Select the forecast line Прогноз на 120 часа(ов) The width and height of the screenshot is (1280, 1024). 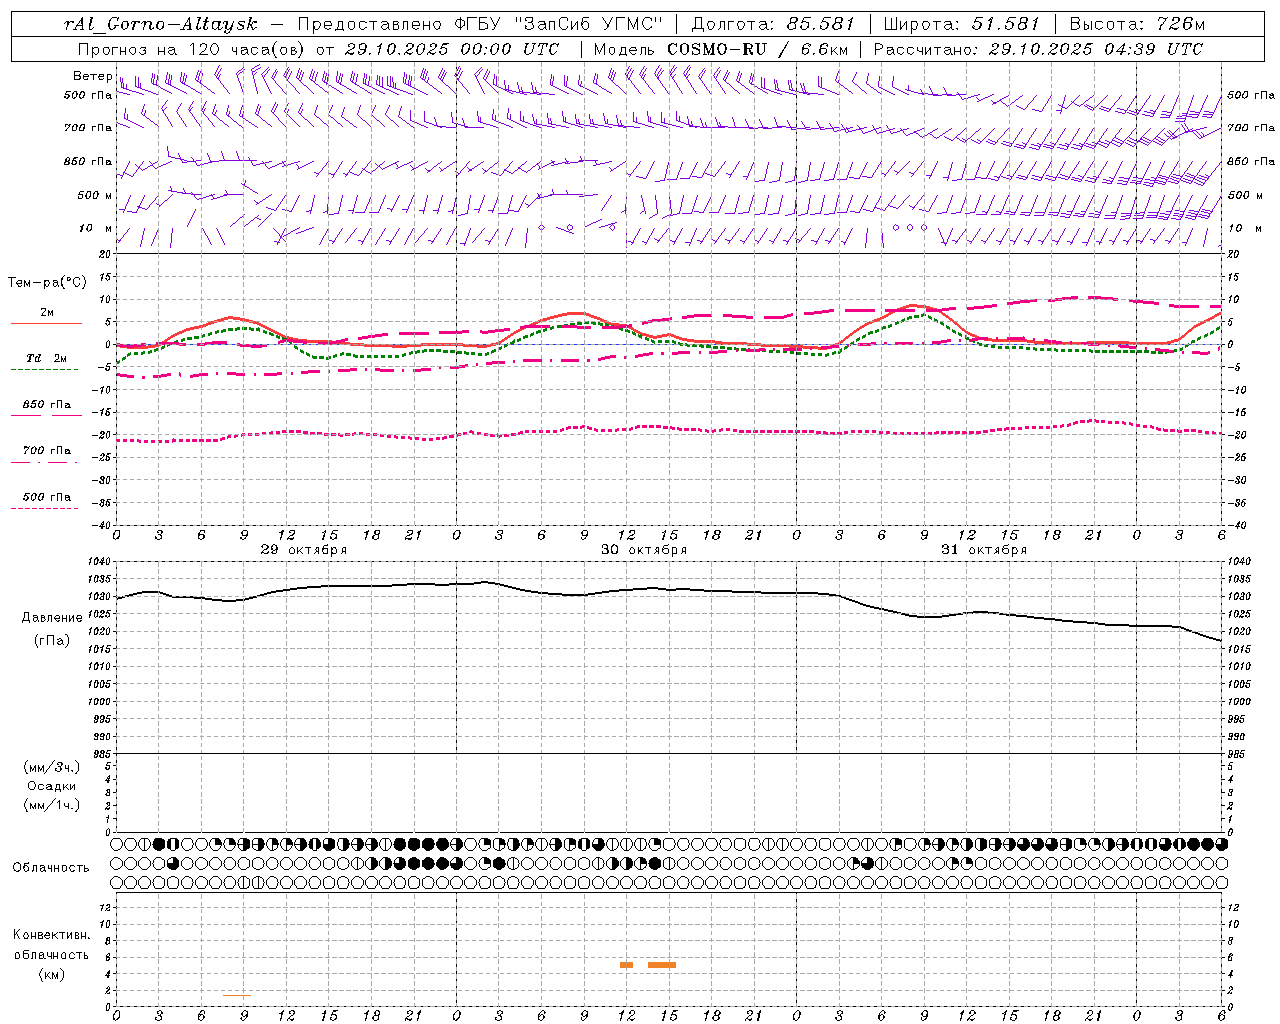click(192, 49)
